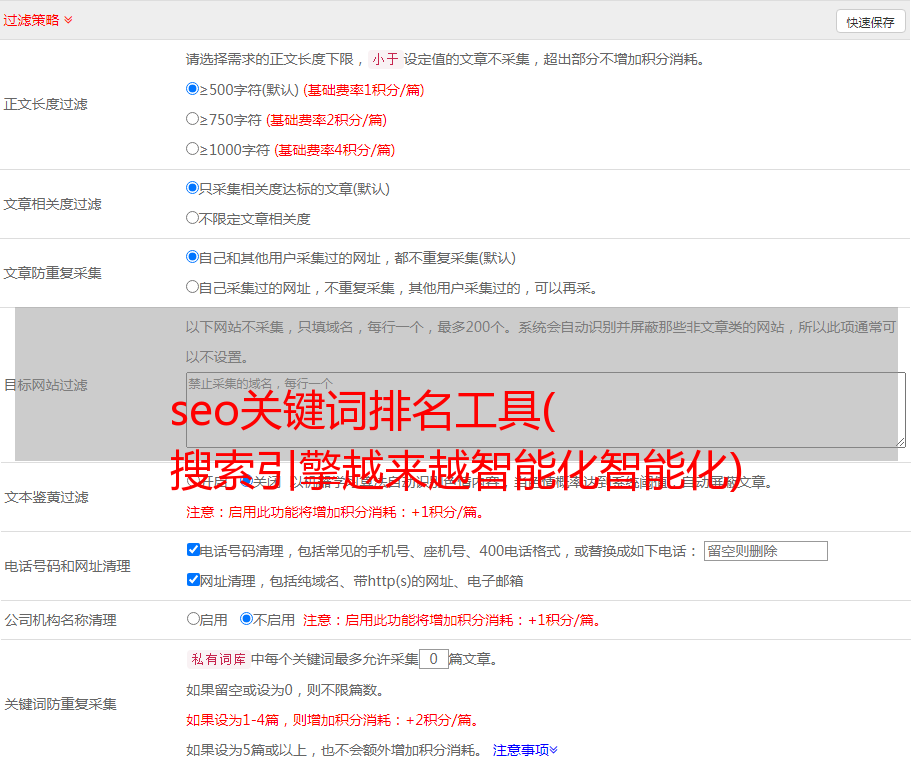
Task: Select 关闭 for 文本鉴黄过滤
Action: [246, 481]
